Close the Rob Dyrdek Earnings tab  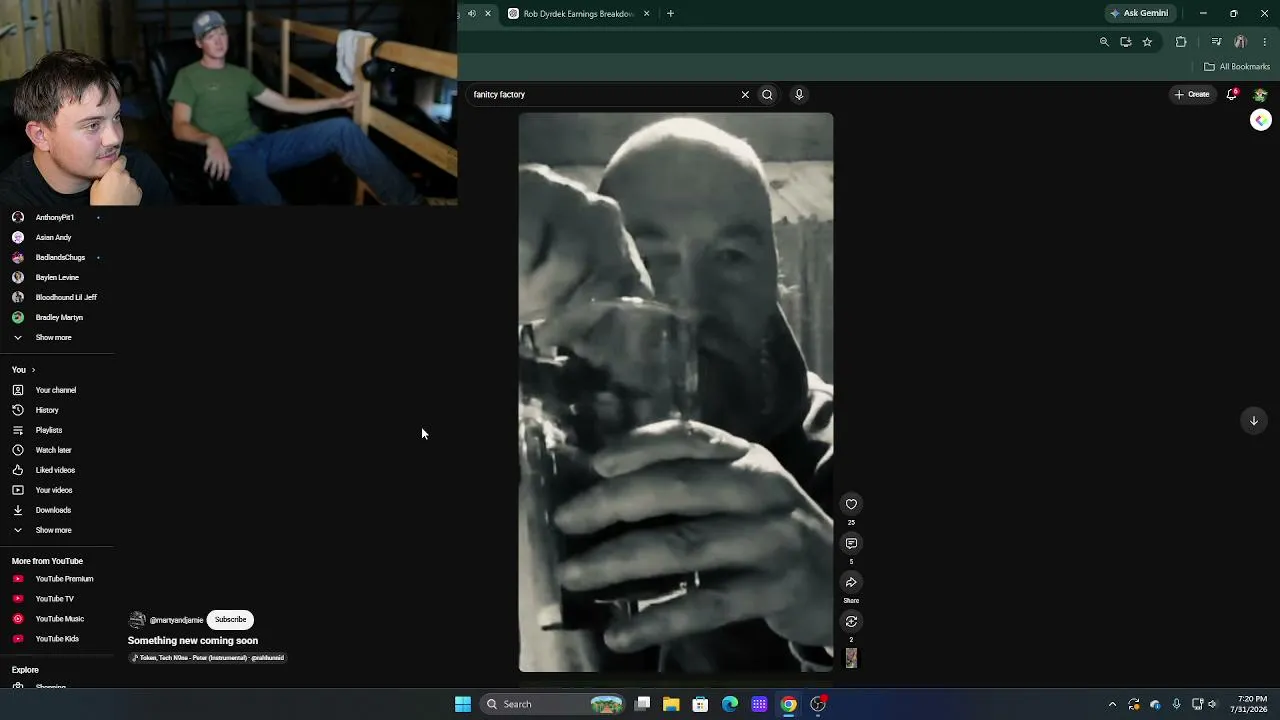pos(647,14)
